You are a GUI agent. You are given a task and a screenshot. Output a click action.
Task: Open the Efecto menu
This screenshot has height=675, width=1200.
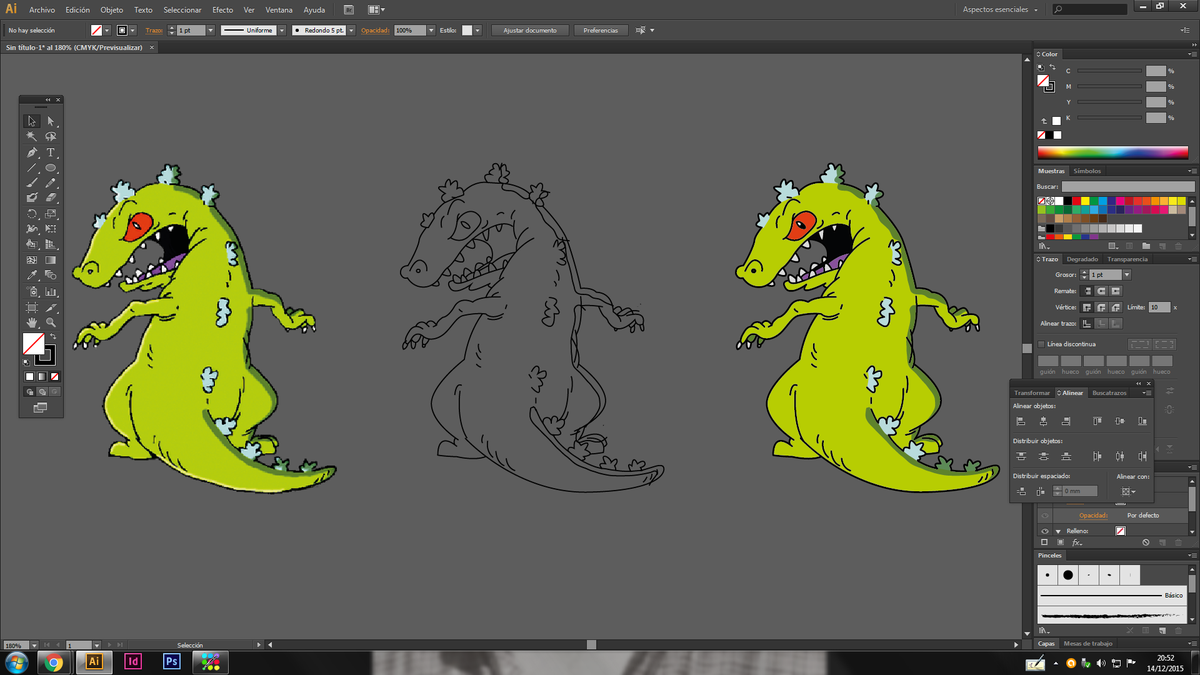(x=222, y=10)
